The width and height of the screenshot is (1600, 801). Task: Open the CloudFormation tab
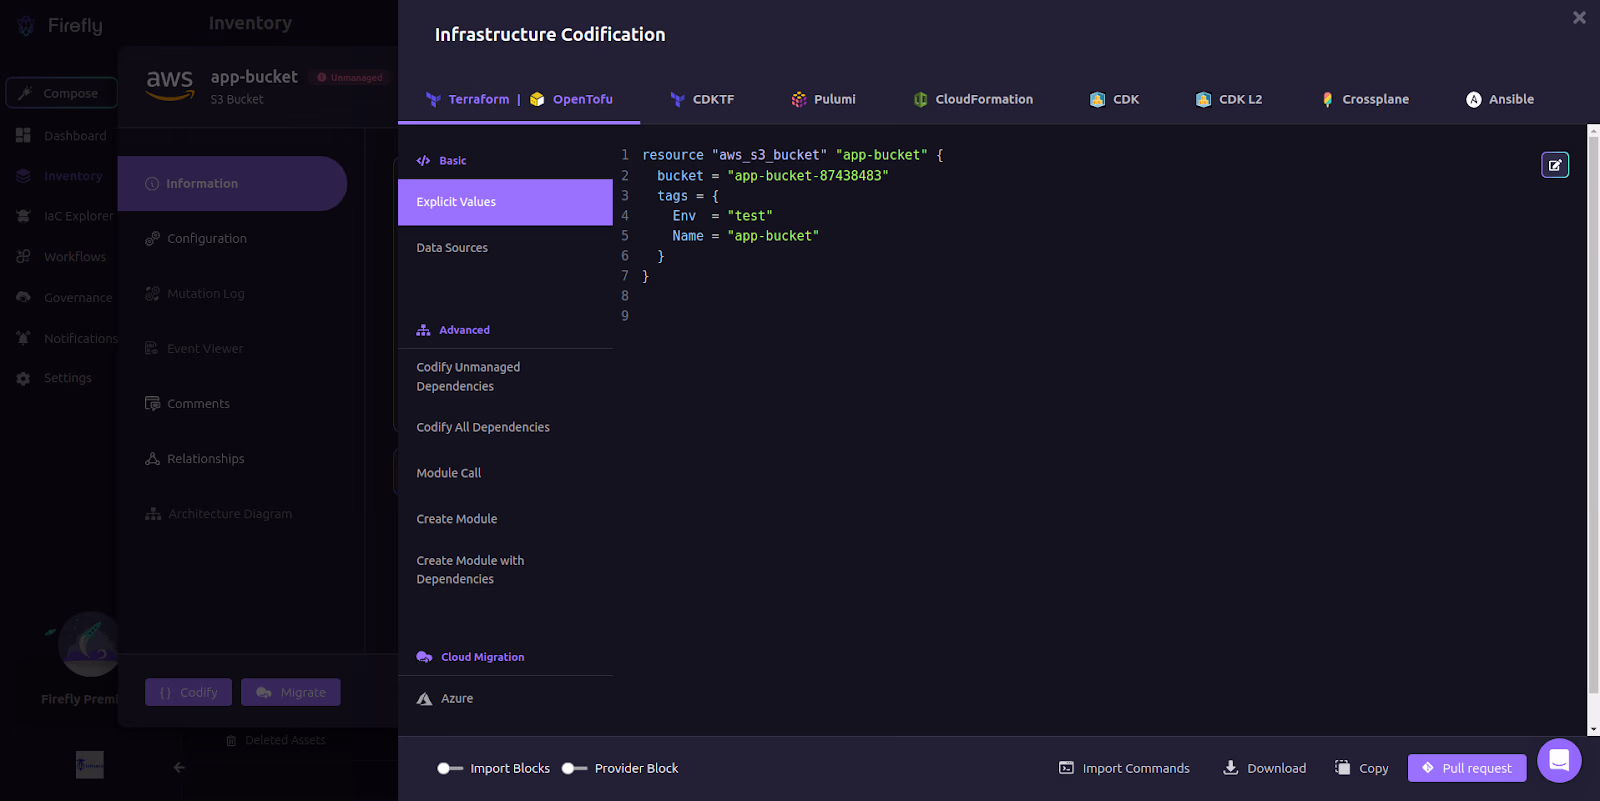[973, 99]
